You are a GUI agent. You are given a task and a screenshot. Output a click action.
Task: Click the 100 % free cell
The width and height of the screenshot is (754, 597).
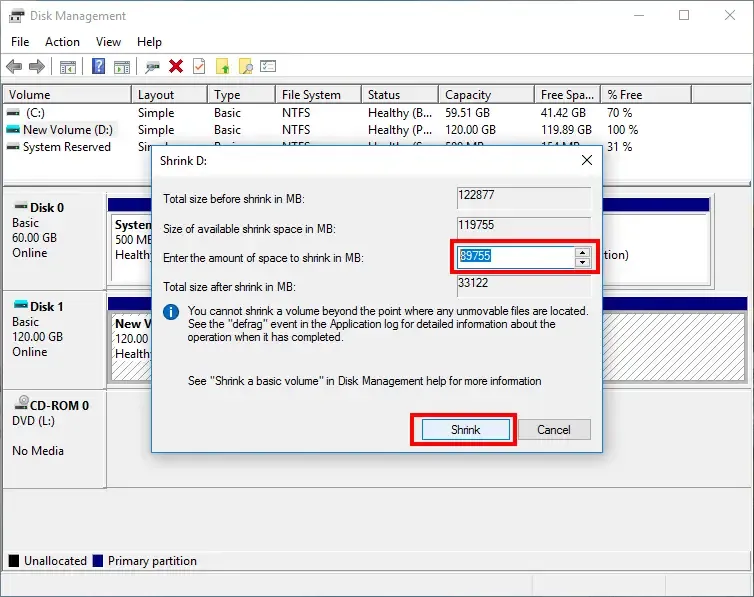(622, 130)
